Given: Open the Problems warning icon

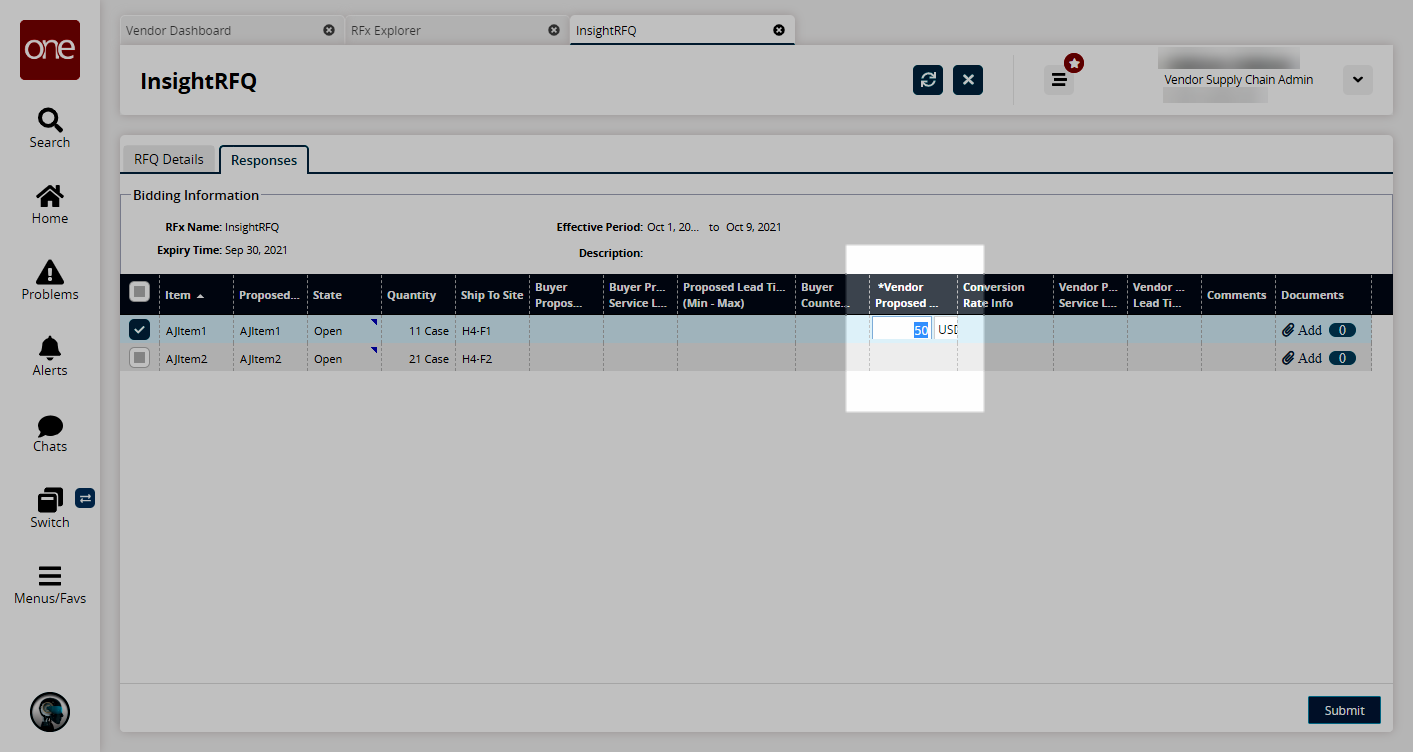Looking at the screenshot, I should tap(49, 273).
